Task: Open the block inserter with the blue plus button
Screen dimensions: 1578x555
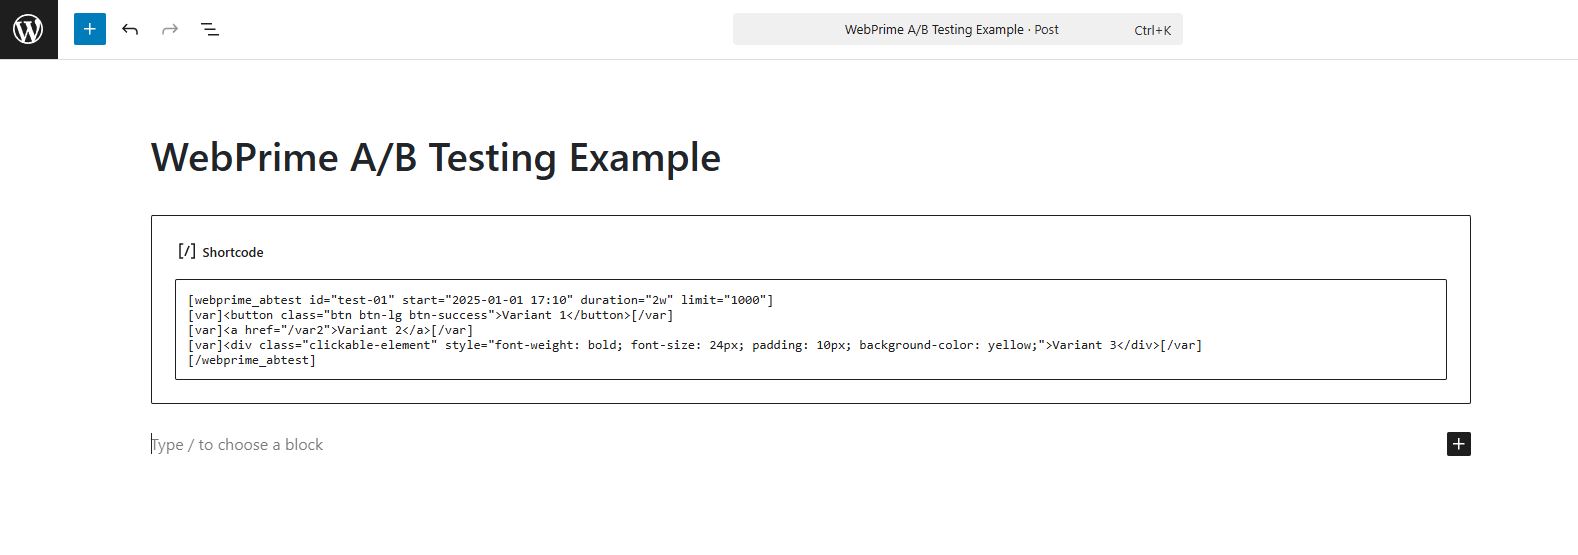Action: pos(89,29)
